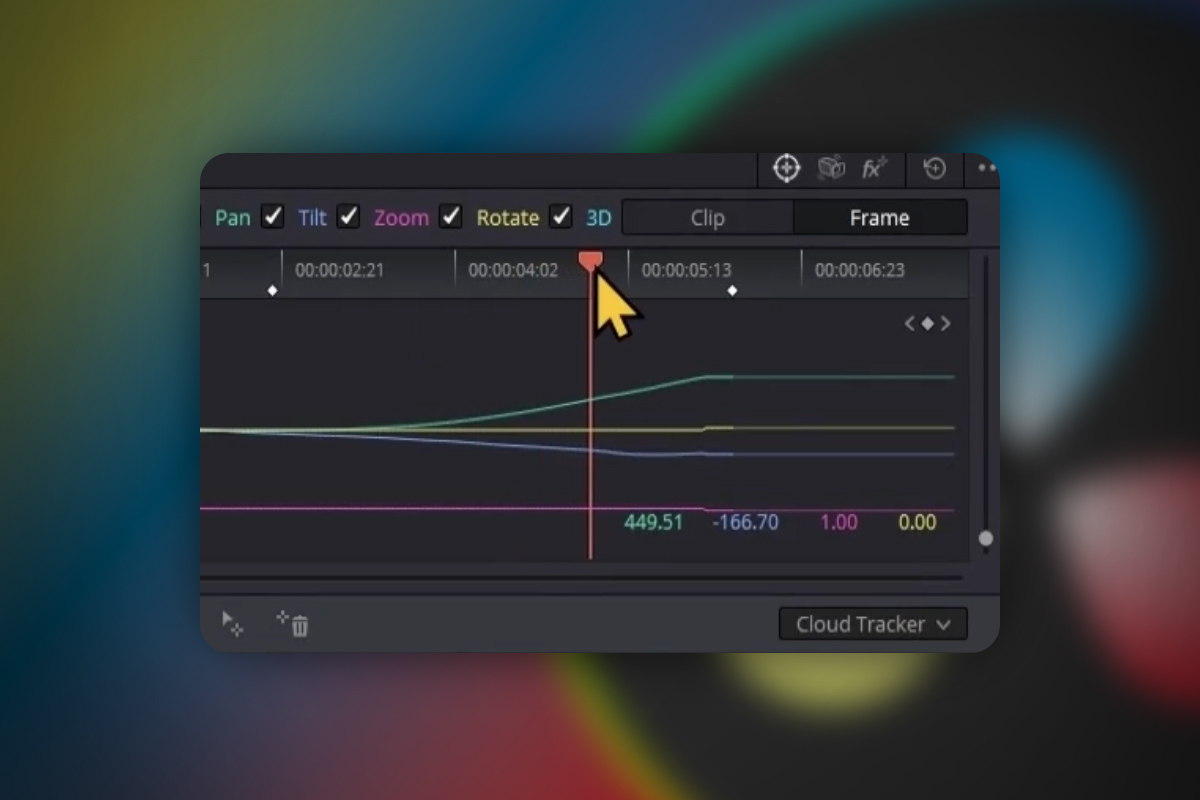Click the add tracking point icon
Viewport: 1200px width, 800px height.
pyautogui.click(x=232, y=624)
